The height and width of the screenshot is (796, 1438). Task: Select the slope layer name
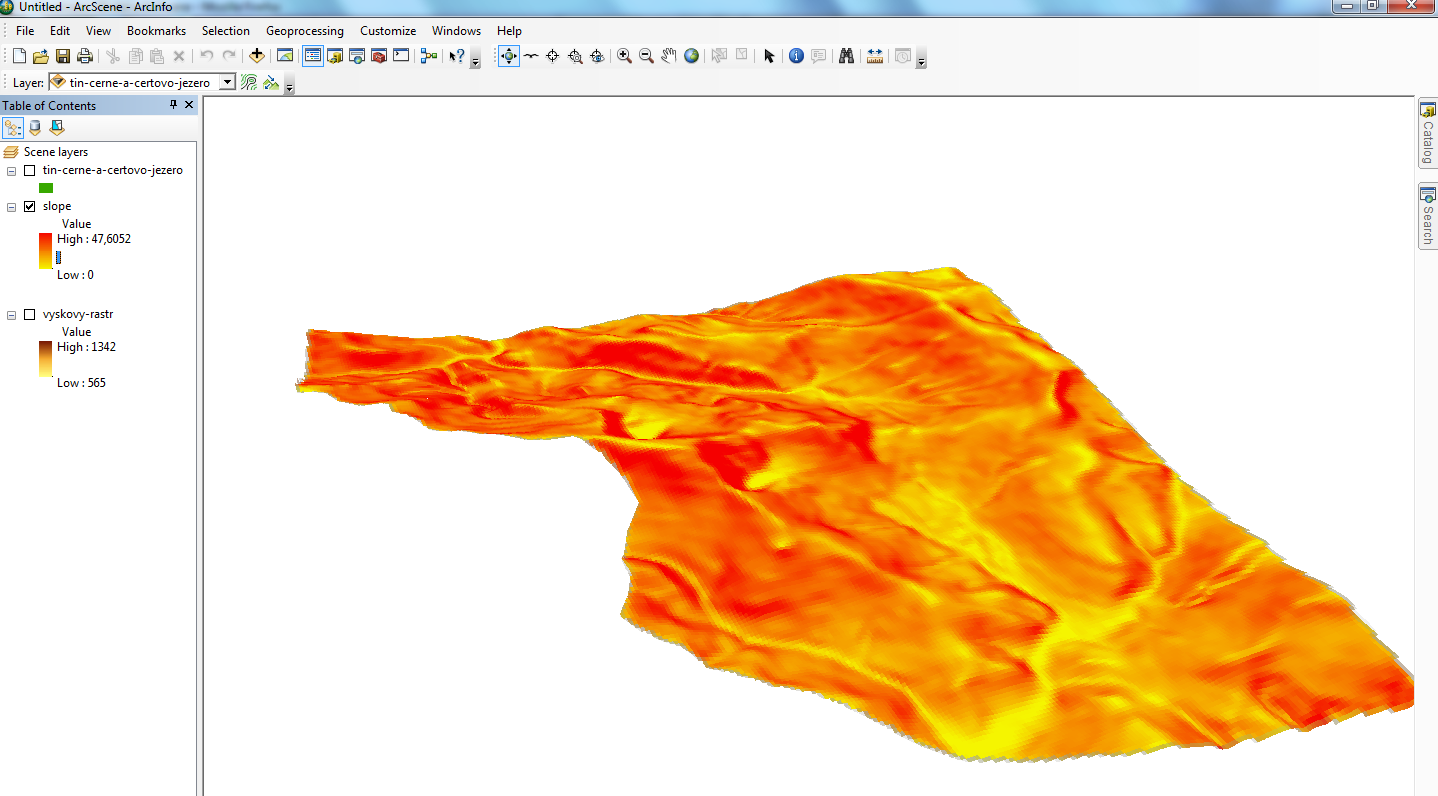point(57,206)
